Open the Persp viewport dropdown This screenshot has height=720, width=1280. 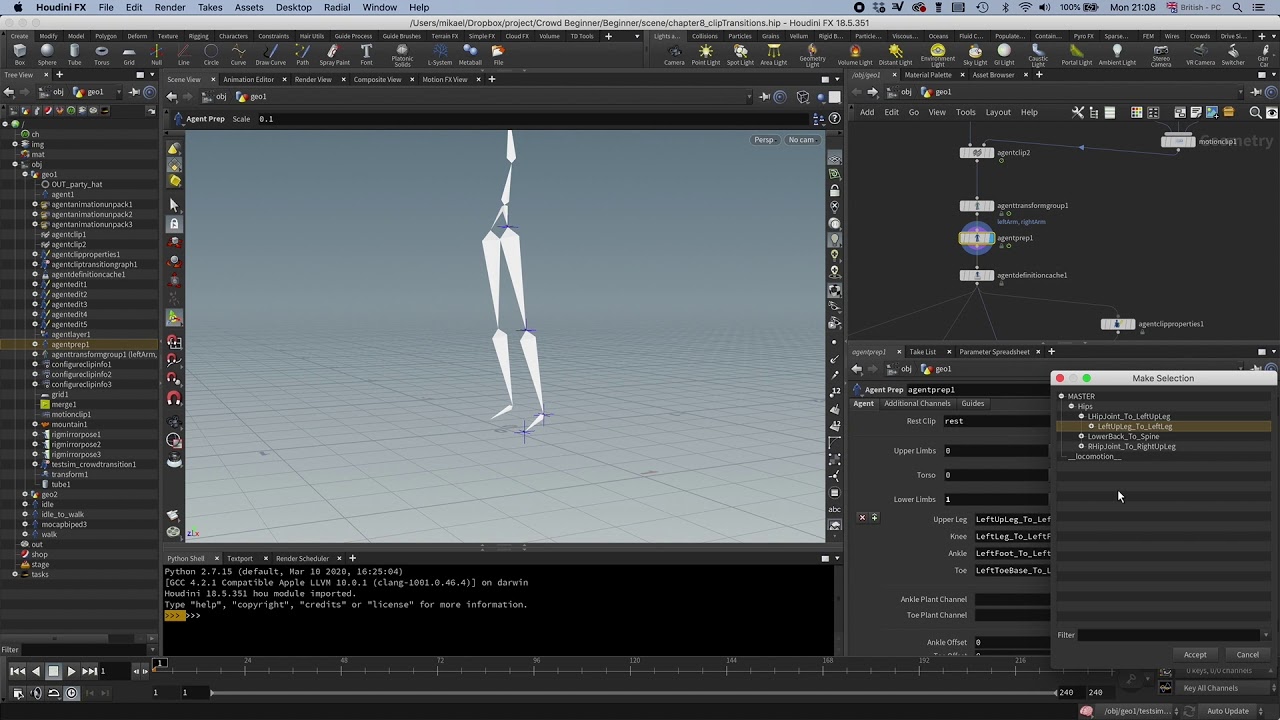764,140
